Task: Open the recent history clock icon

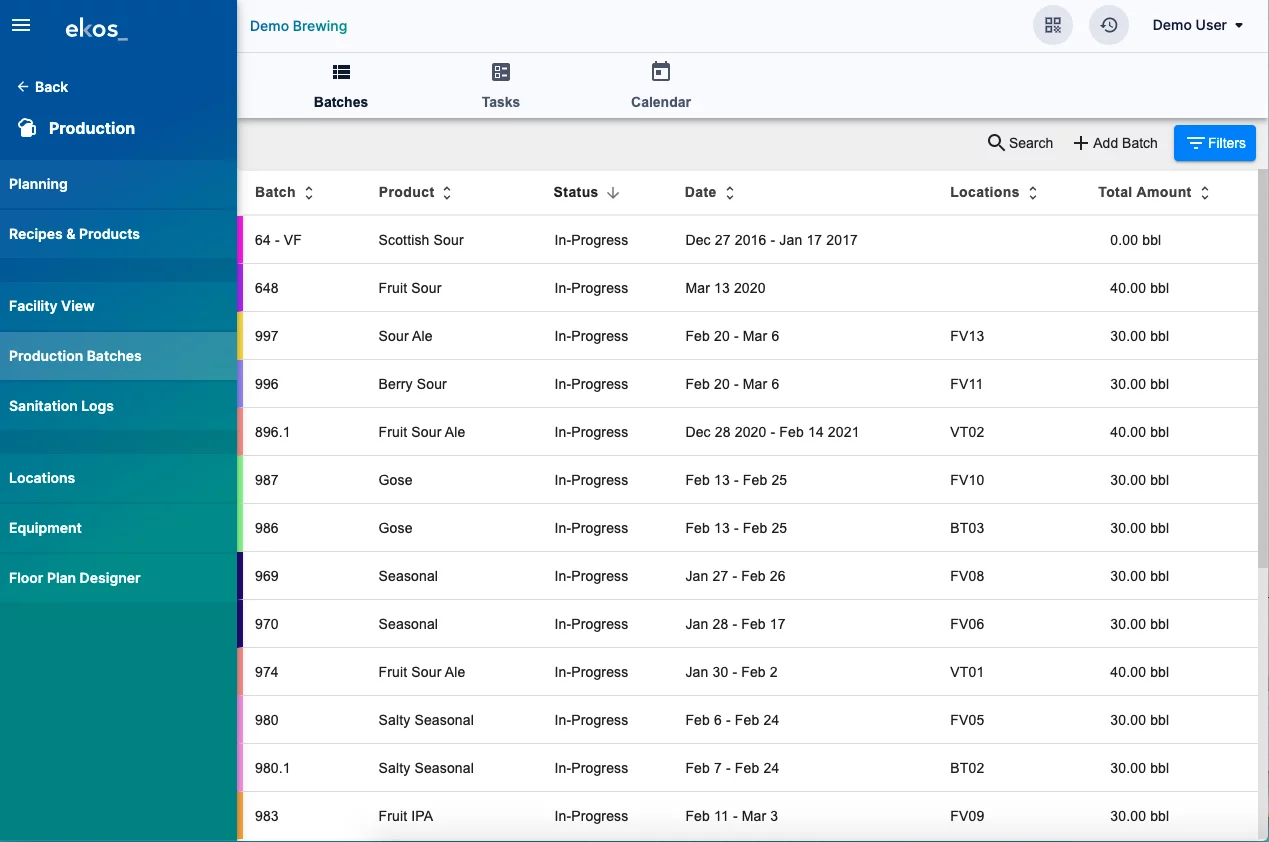Action: tap(1108, 26)
